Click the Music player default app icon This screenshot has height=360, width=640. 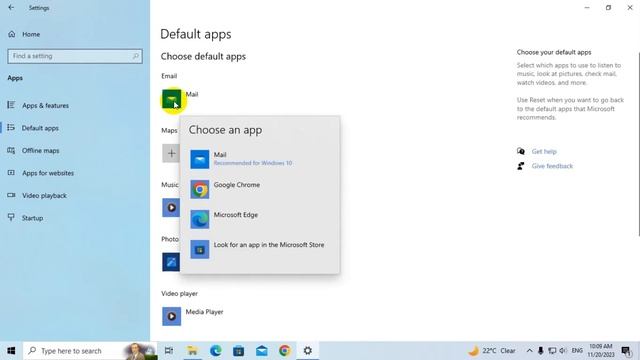171,208
